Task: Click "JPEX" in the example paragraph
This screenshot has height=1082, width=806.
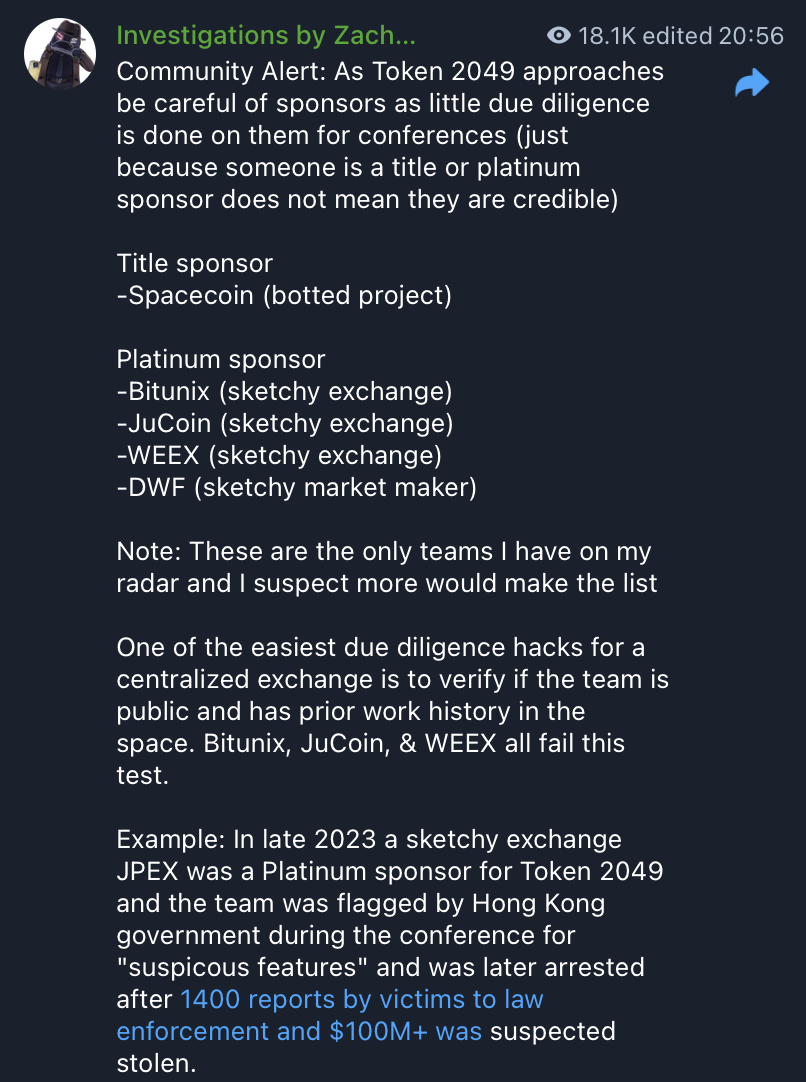Action: 146,871
